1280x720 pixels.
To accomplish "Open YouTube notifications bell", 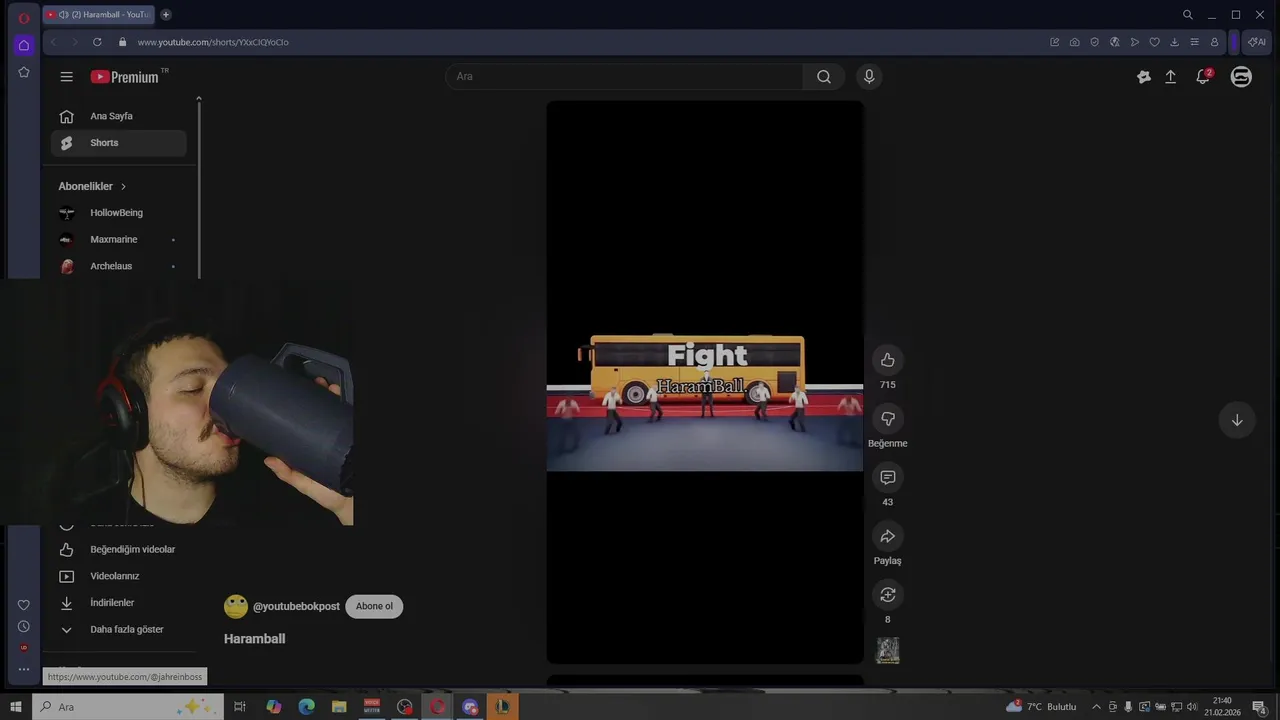I will tap(1203, 77).
